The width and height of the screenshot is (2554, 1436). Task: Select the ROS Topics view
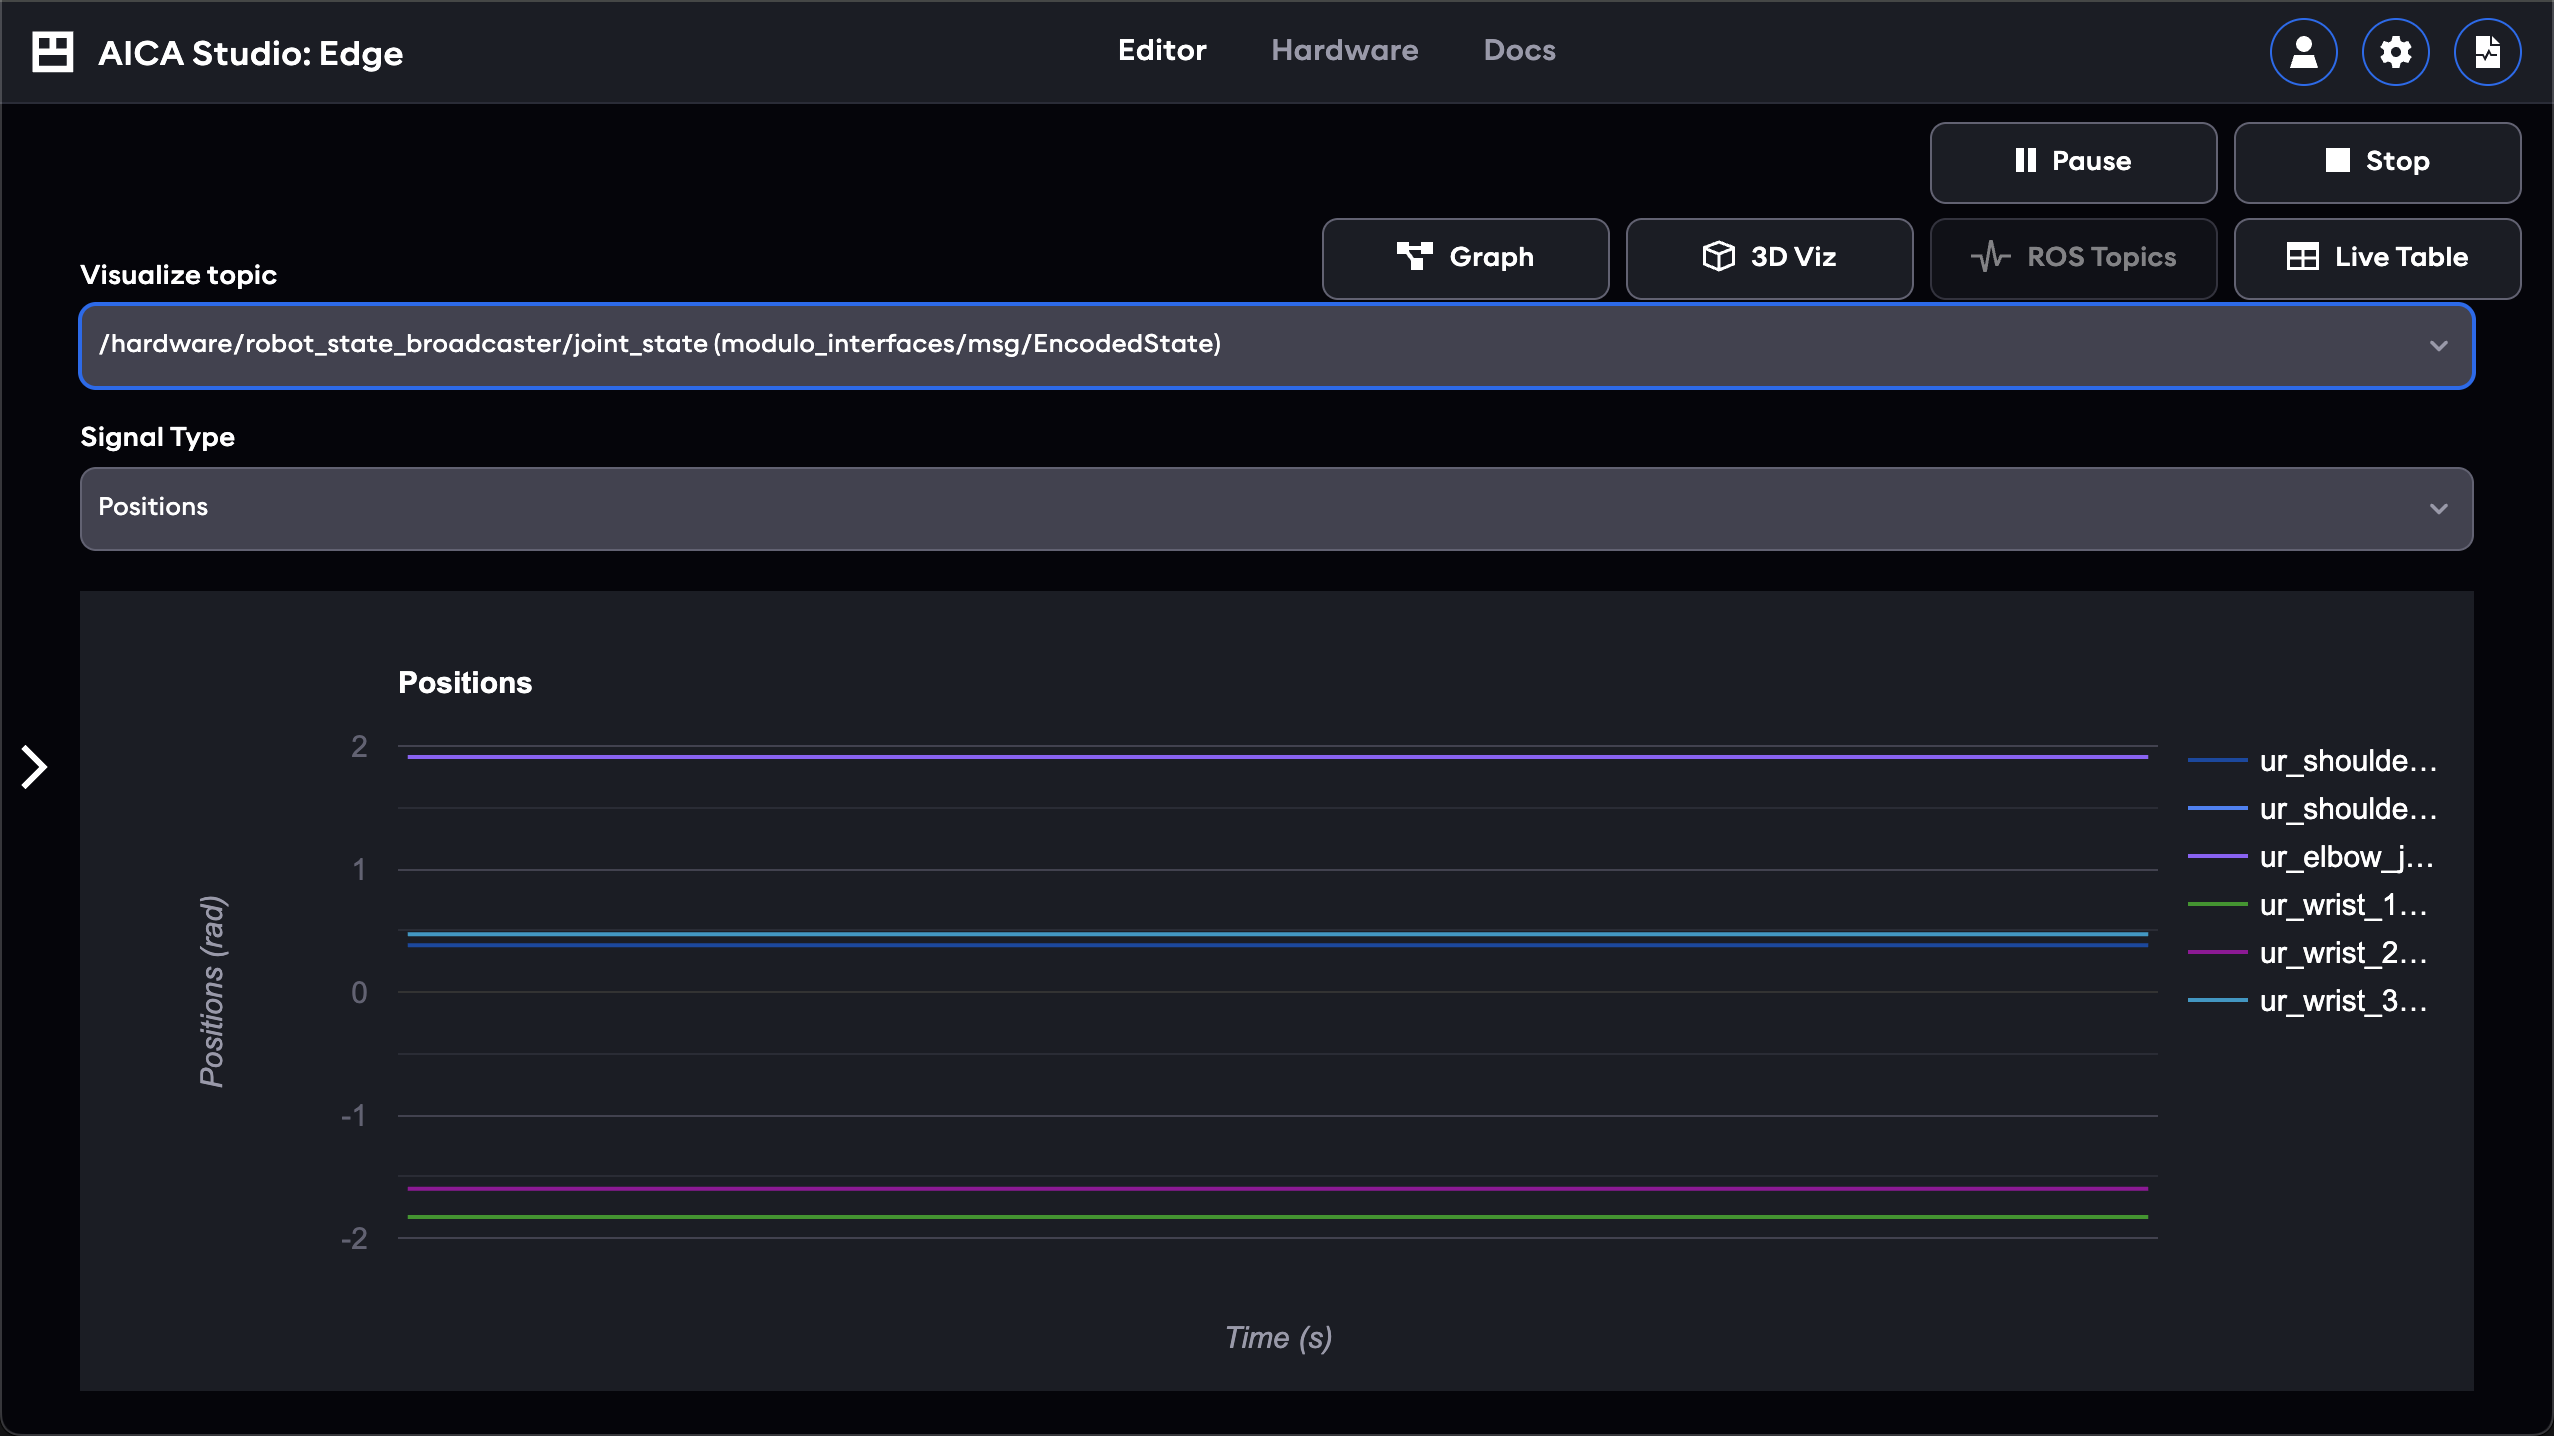[2073, 258]
